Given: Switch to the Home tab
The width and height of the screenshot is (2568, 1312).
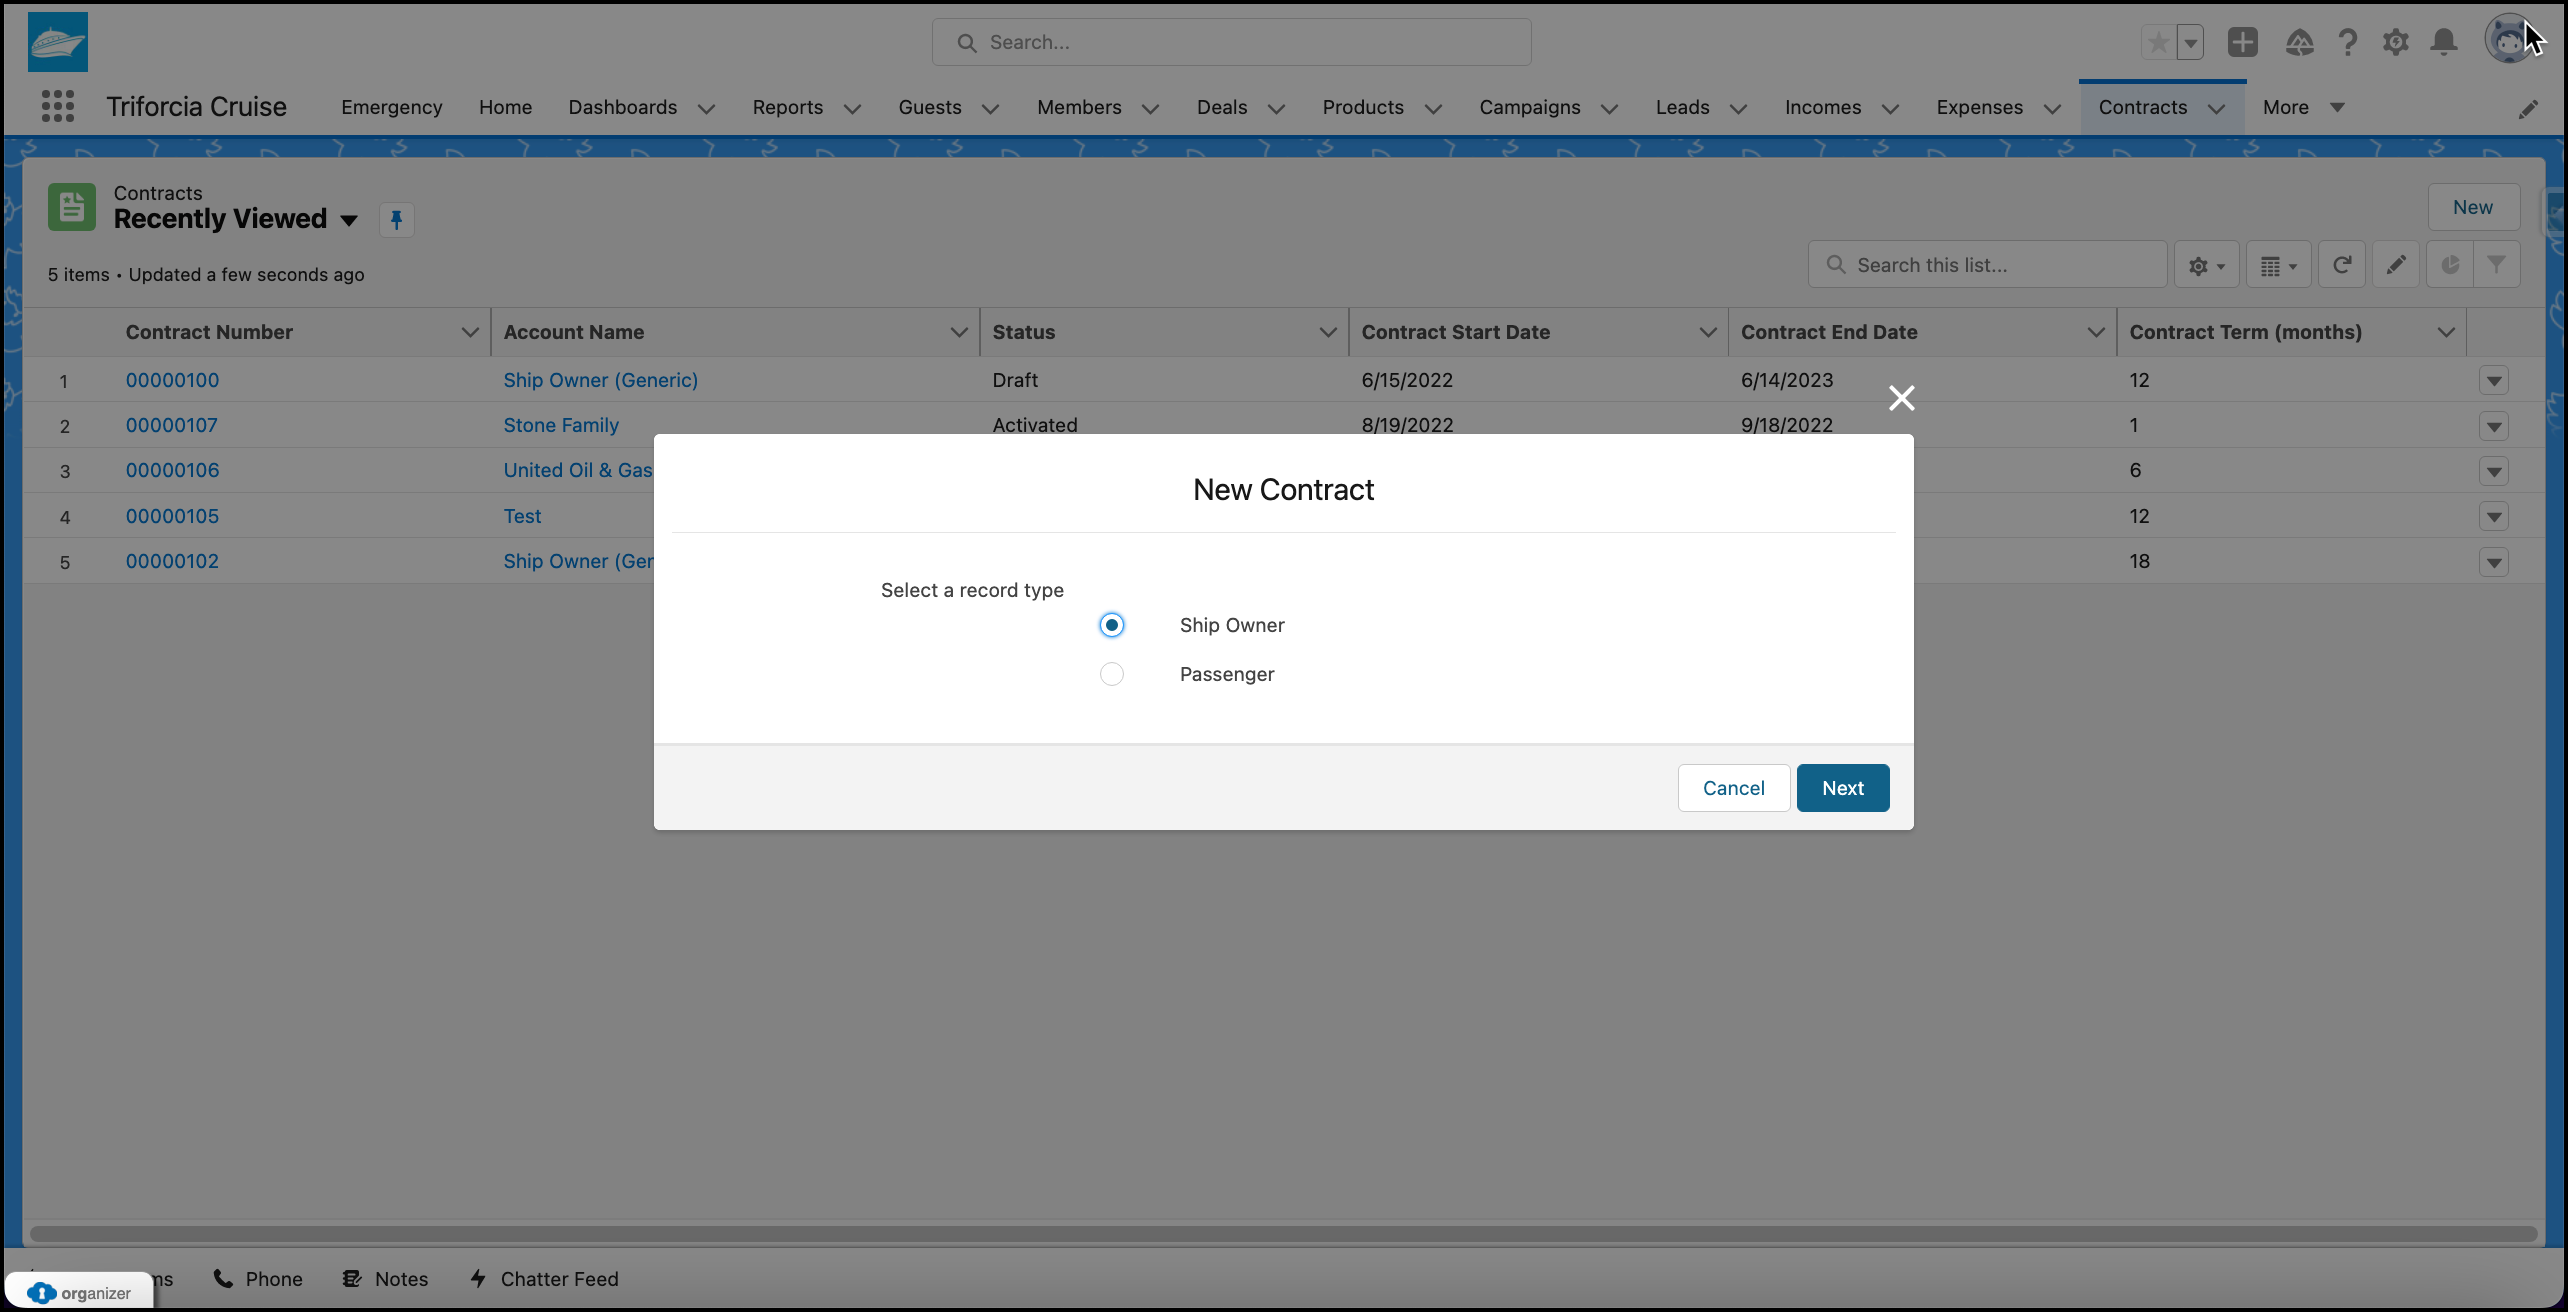Looking at the screenshot, I should coord(505,107).
